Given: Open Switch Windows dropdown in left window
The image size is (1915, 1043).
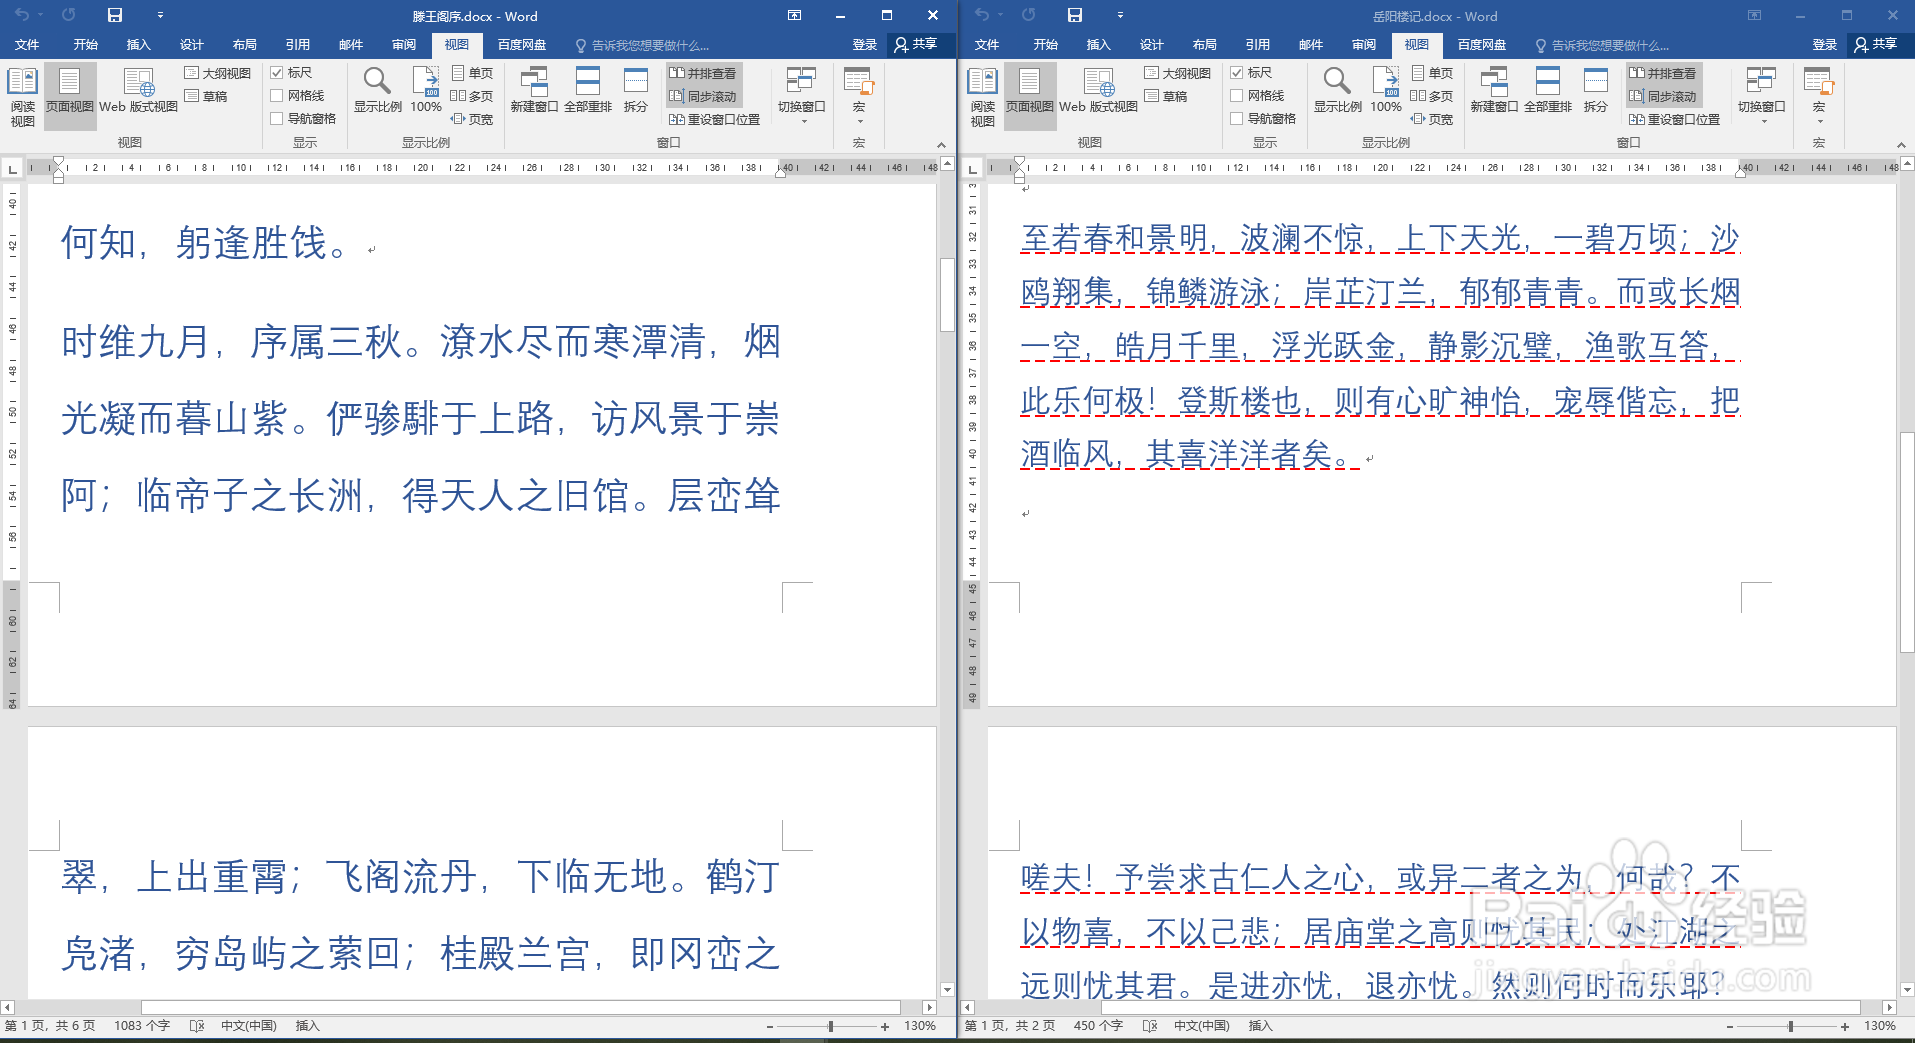Looking at the screenshot, I should [x=802, y=95].
